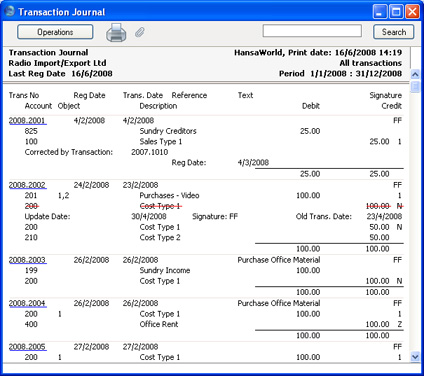424x376 pixels.
Task: Click the 'Reg Date' column header
Action: click(89, 95)
